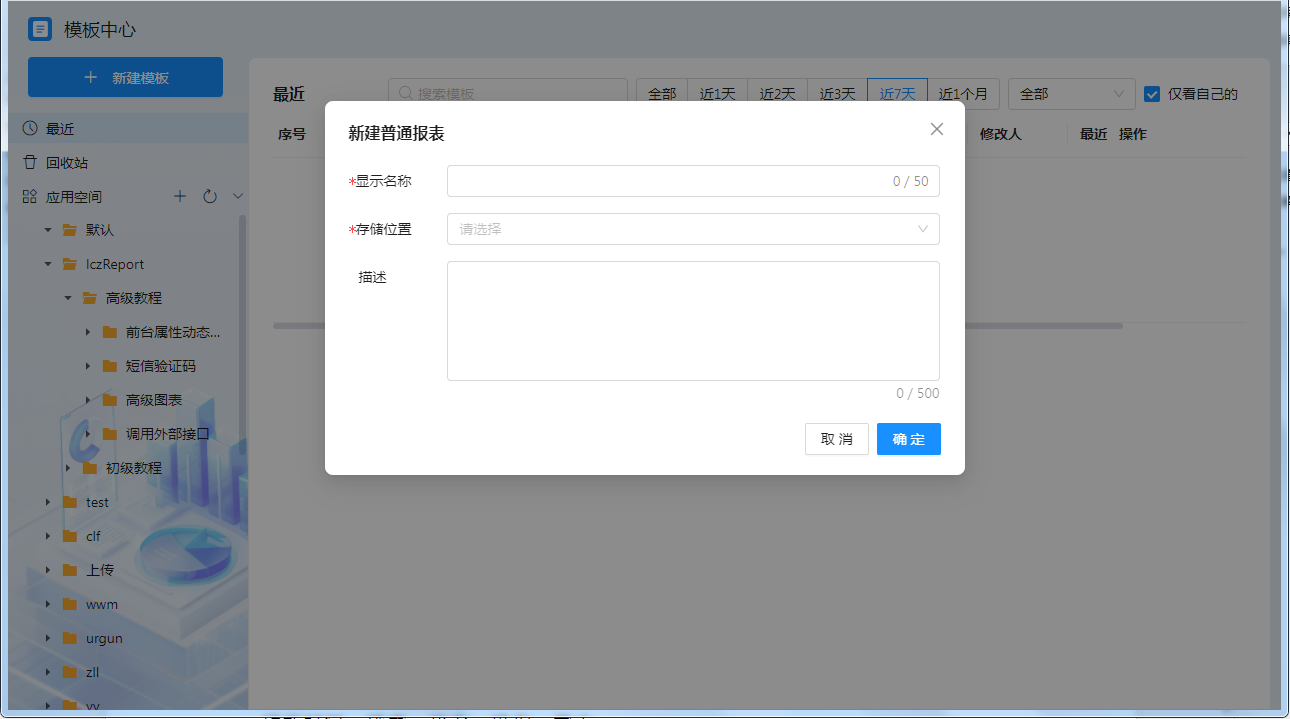
Task: Expand the 初级教程 folder
Action: tap(68, 468)
